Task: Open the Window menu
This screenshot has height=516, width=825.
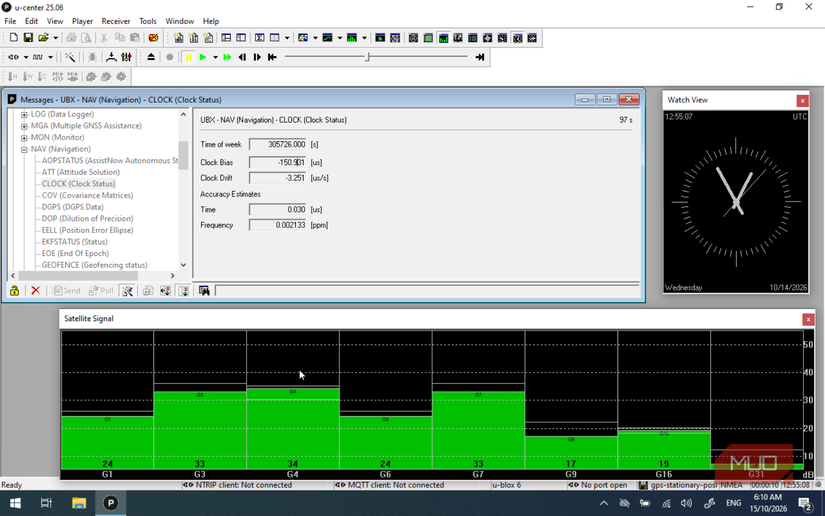Action: 179,21
